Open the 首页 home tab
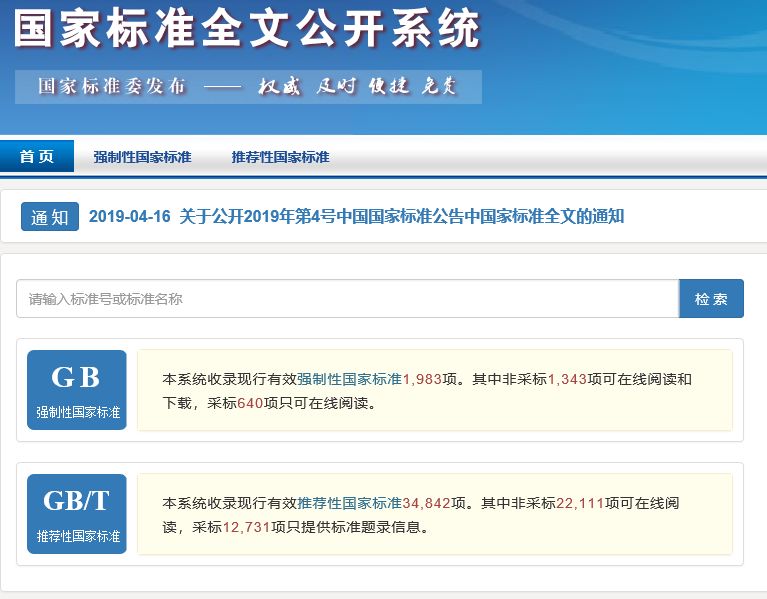The height and width of the screenshot is (599, 767). [x=37, y=156]
